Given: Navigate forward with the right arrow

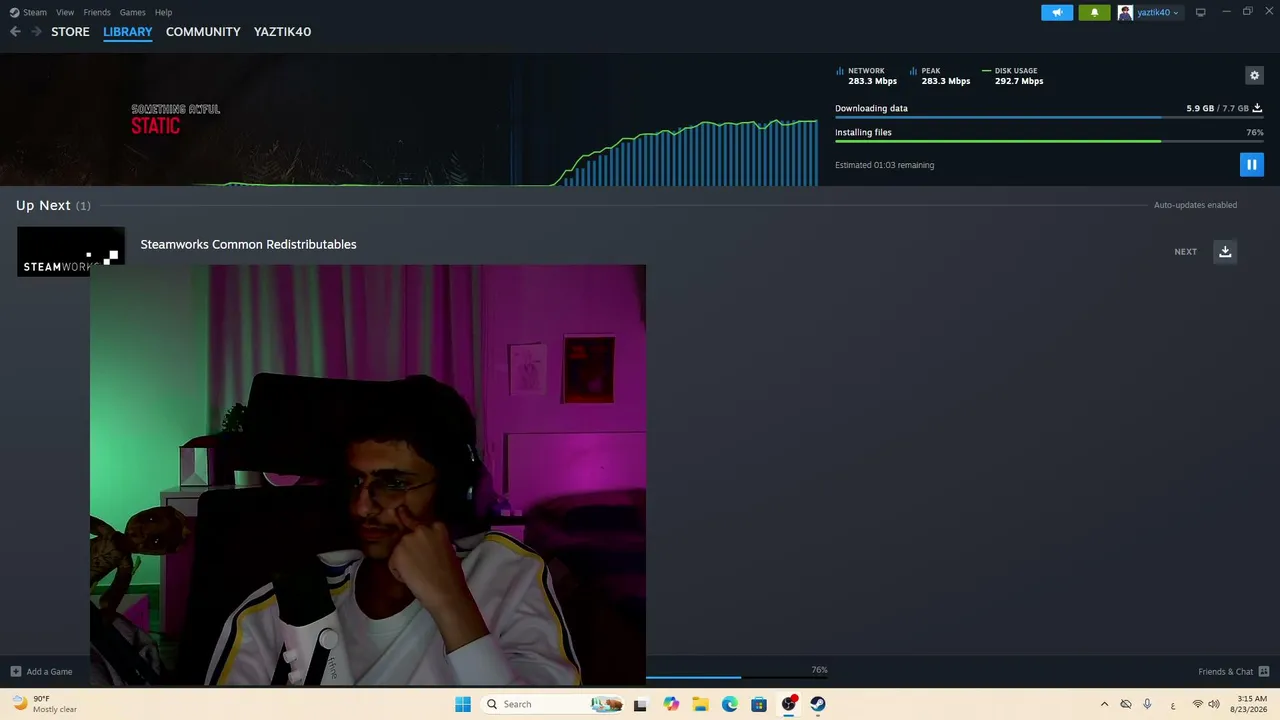Looking at the screenshot, I should [x=36, y=32].
